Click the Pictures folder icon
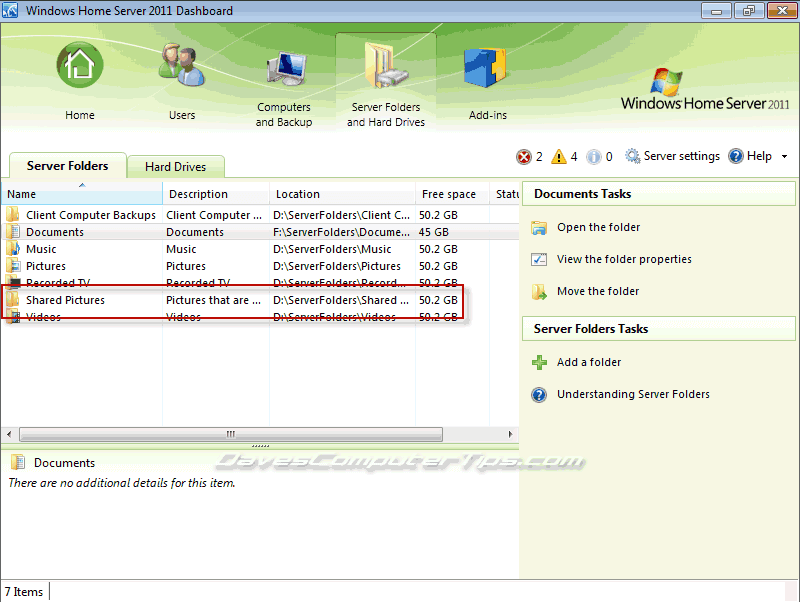Screen dimensions: 800x602 click(x=13, y=266)
